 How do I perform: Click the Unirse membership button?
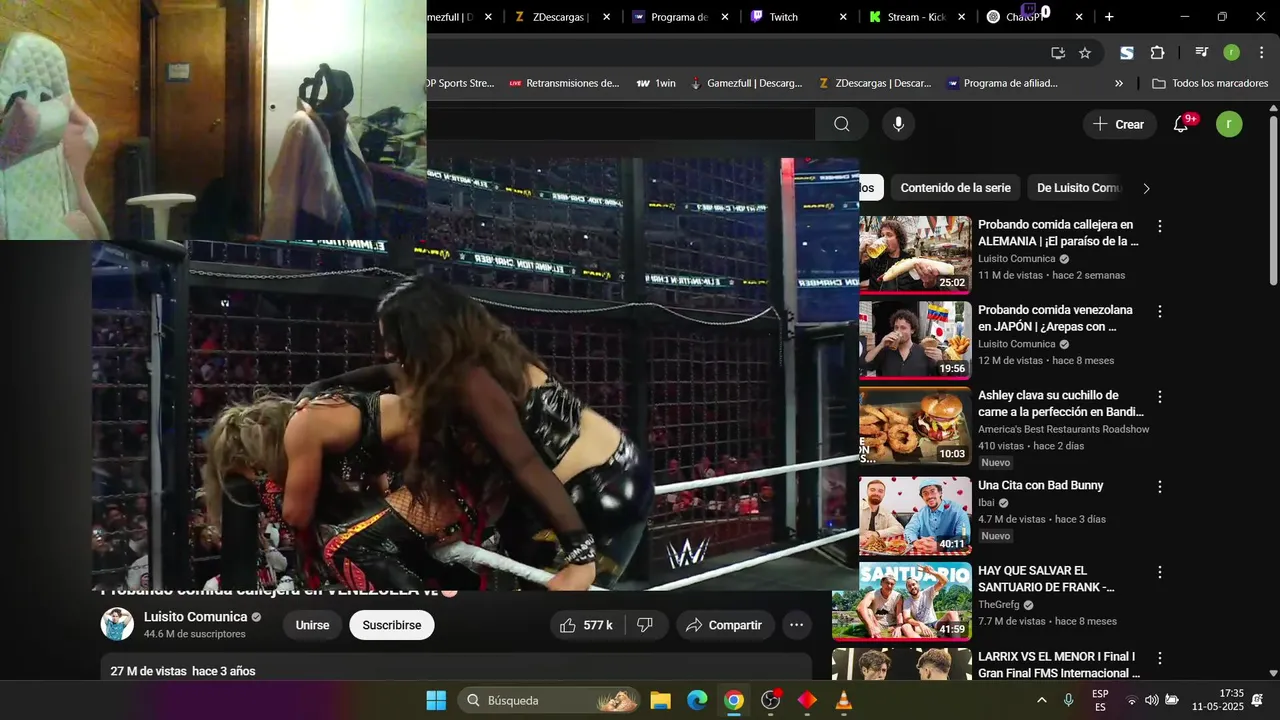point(312,625)
